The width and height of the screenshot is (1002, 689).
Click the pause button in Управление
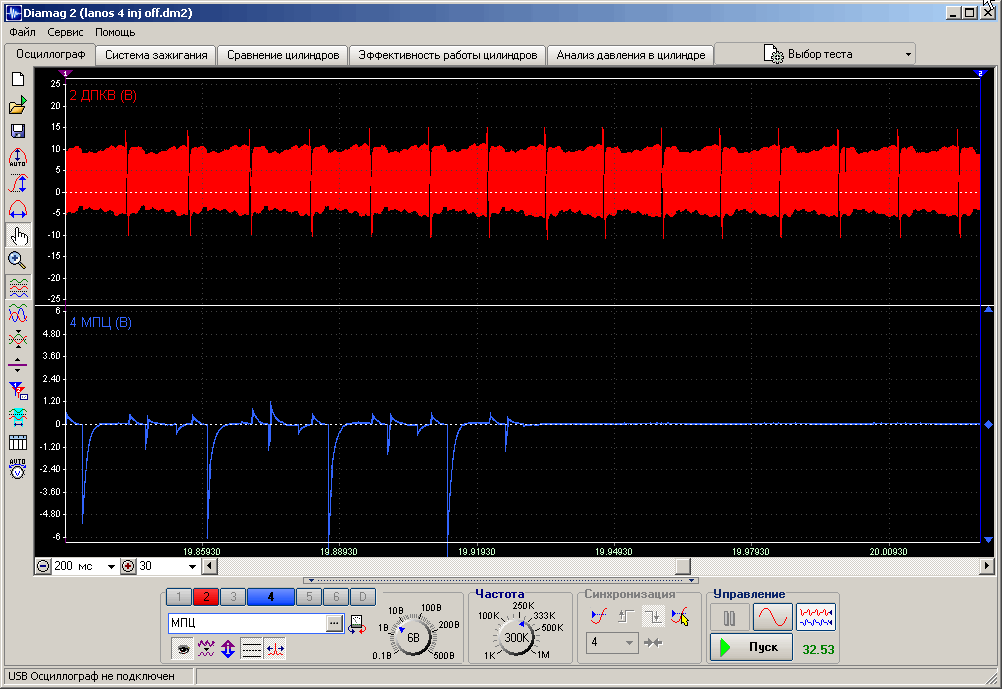point(729,618)
